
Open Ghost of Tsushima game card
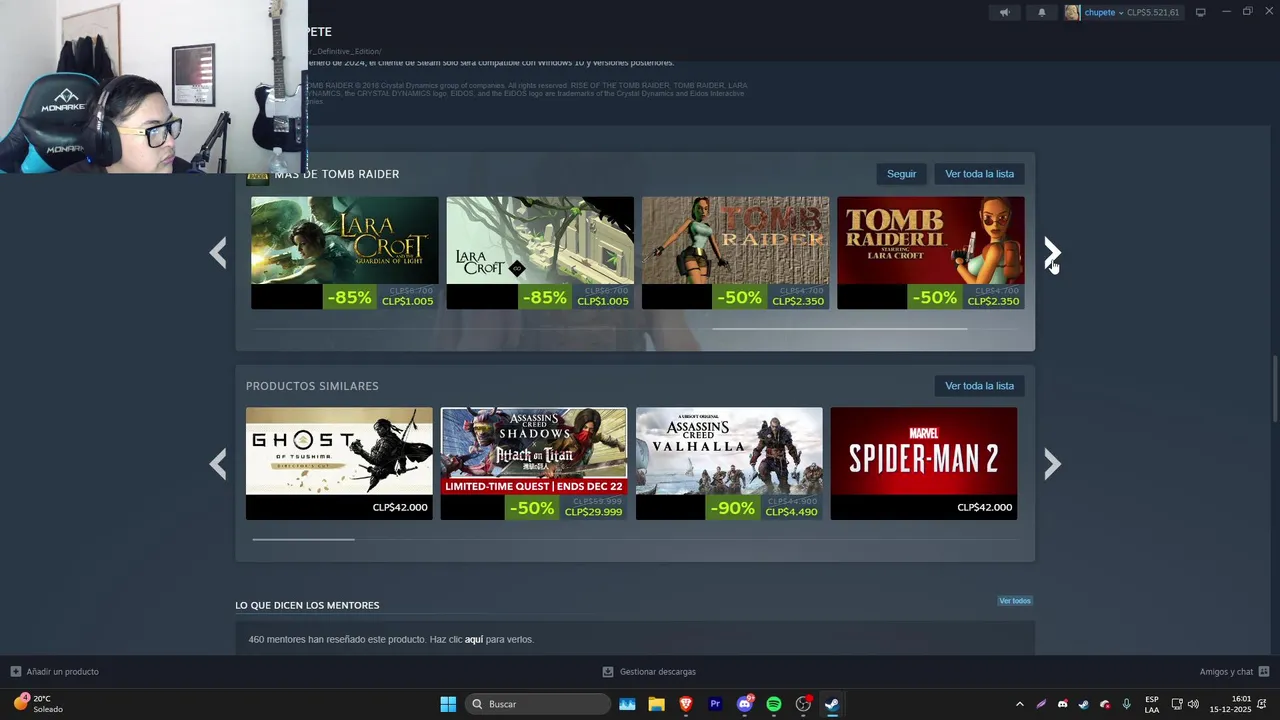tap(339, 463)
